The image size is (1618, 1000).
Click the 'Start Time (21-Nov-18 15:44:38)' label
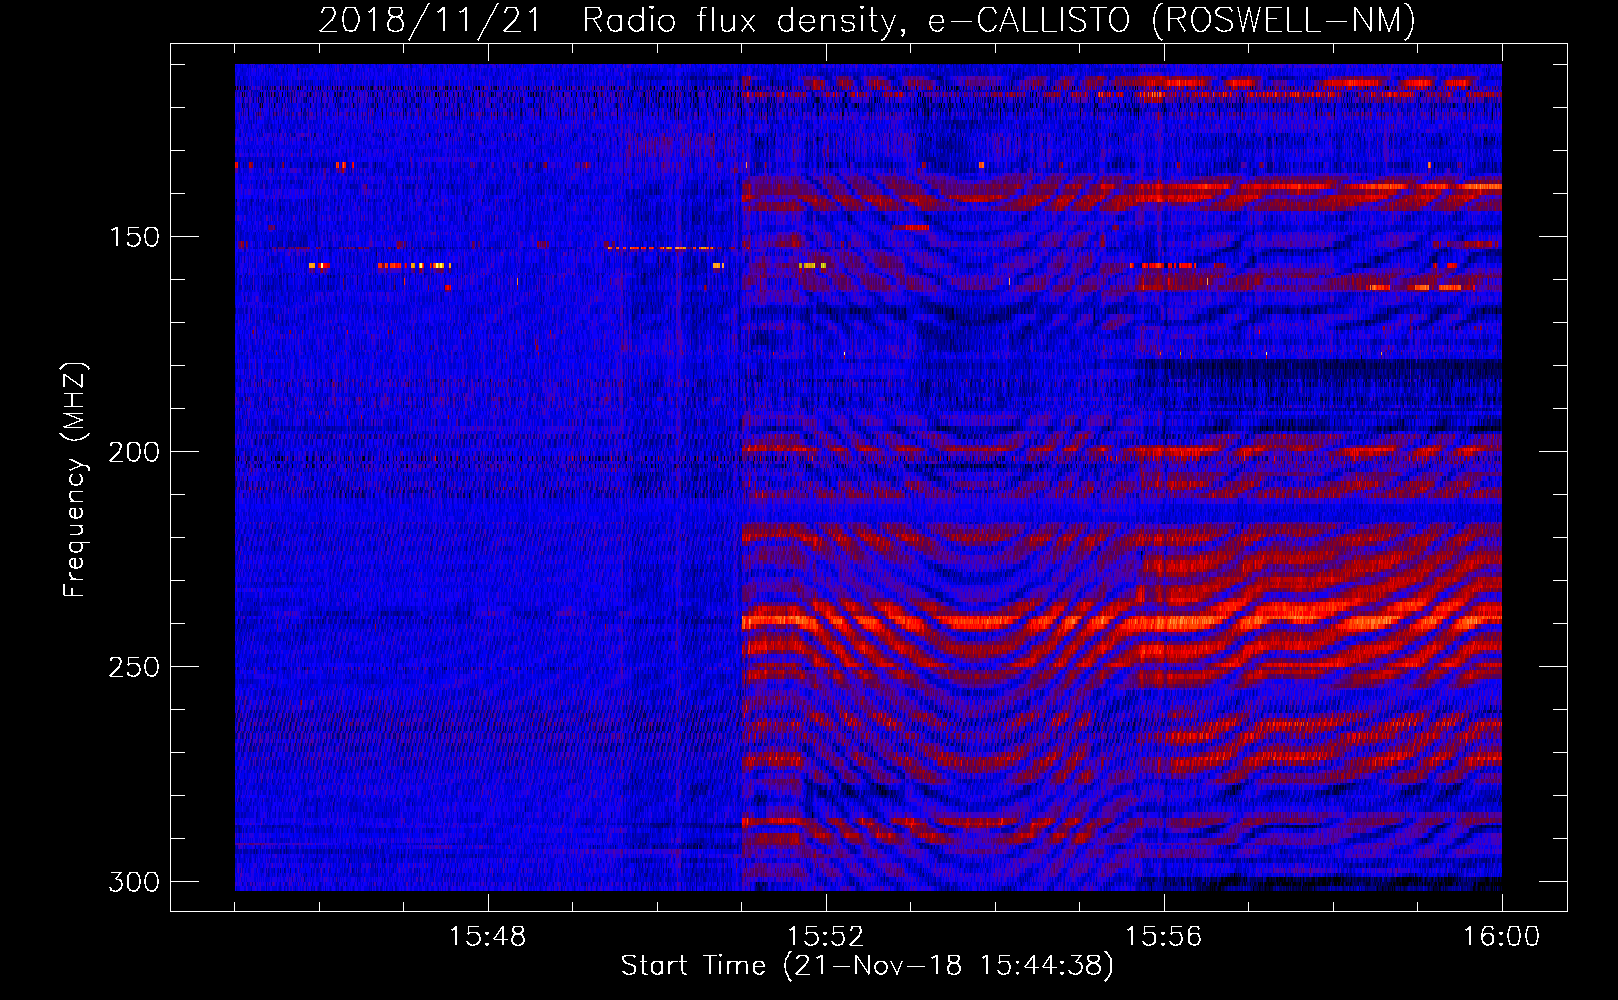point(867,966)
